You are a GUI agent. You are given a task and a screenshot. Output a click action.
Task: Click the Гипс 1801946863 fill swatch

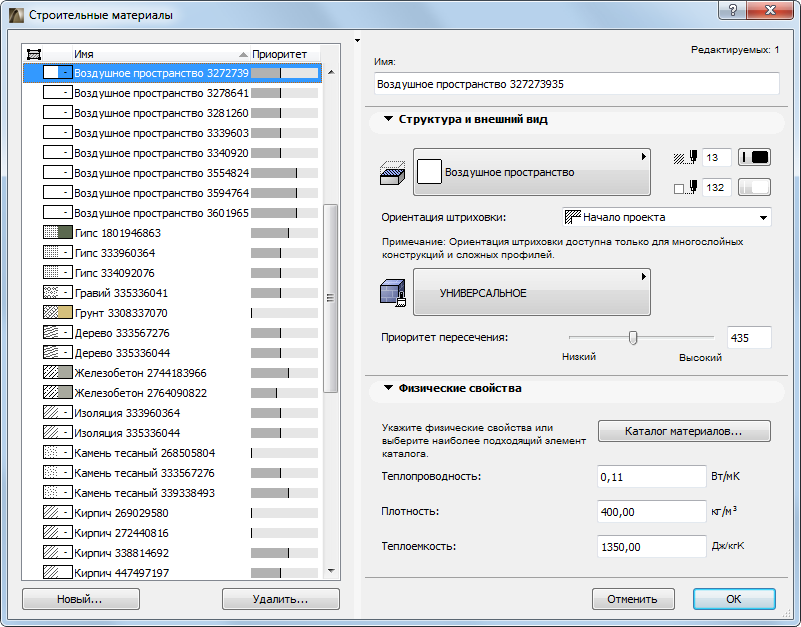[58, 233]
